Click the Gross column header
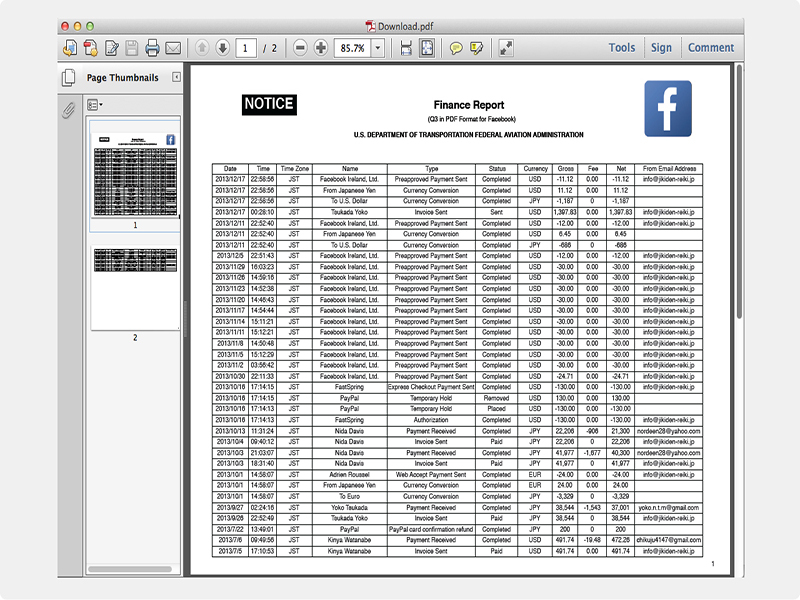The image size is (800, 600). (565, 168)
